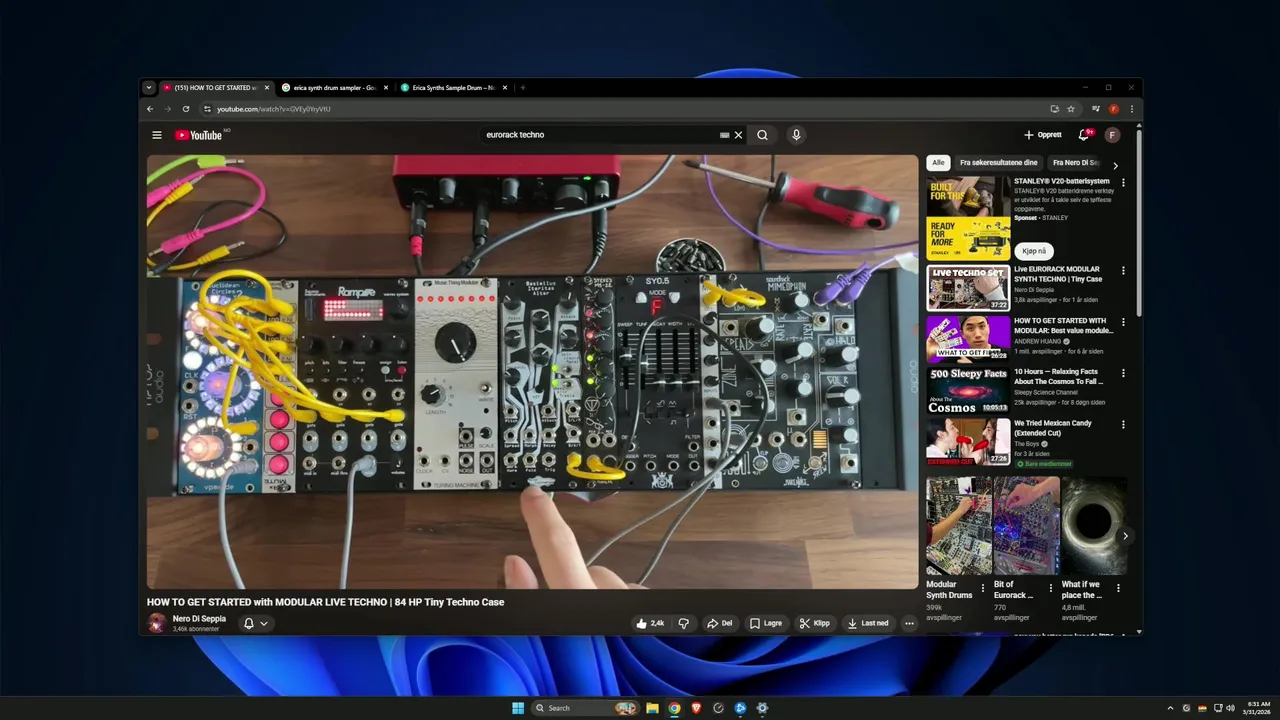Open Chrome tab search dropdown

tap(149, 88)
